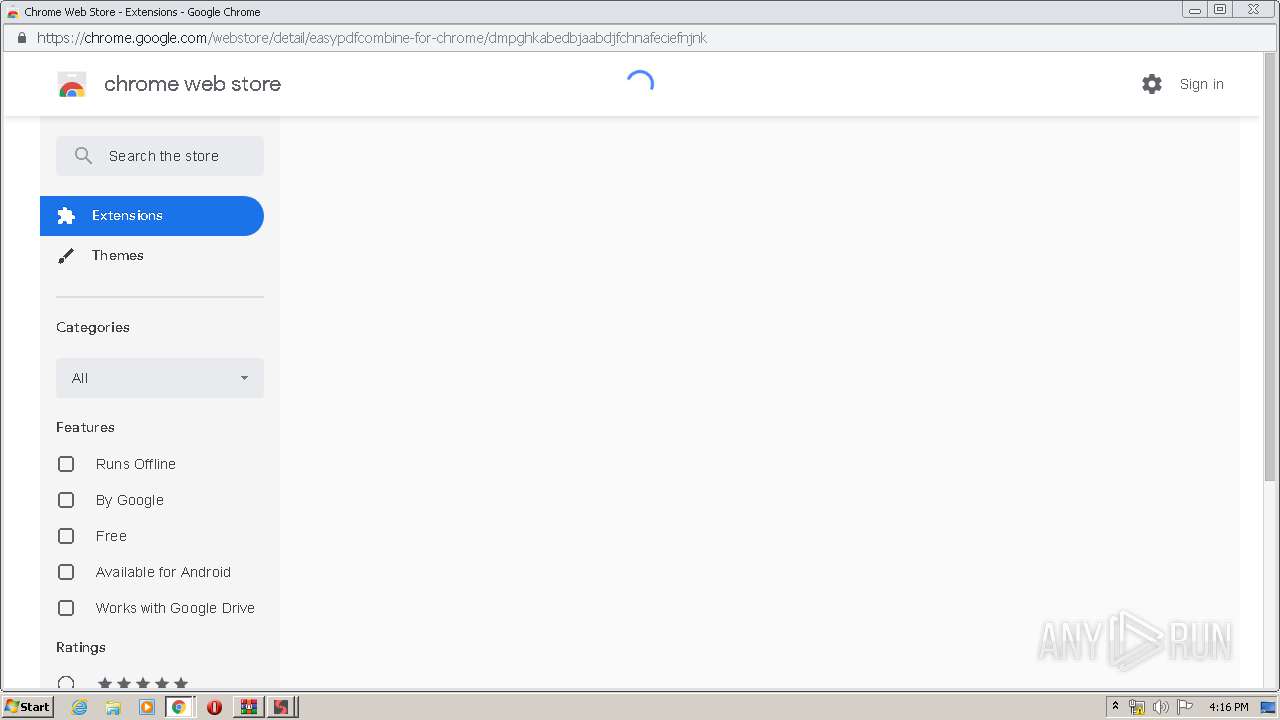Click the loading spinner indicator
This screenshot has width=1280, height=720.
pyautogui.click(x=640, y=84)
